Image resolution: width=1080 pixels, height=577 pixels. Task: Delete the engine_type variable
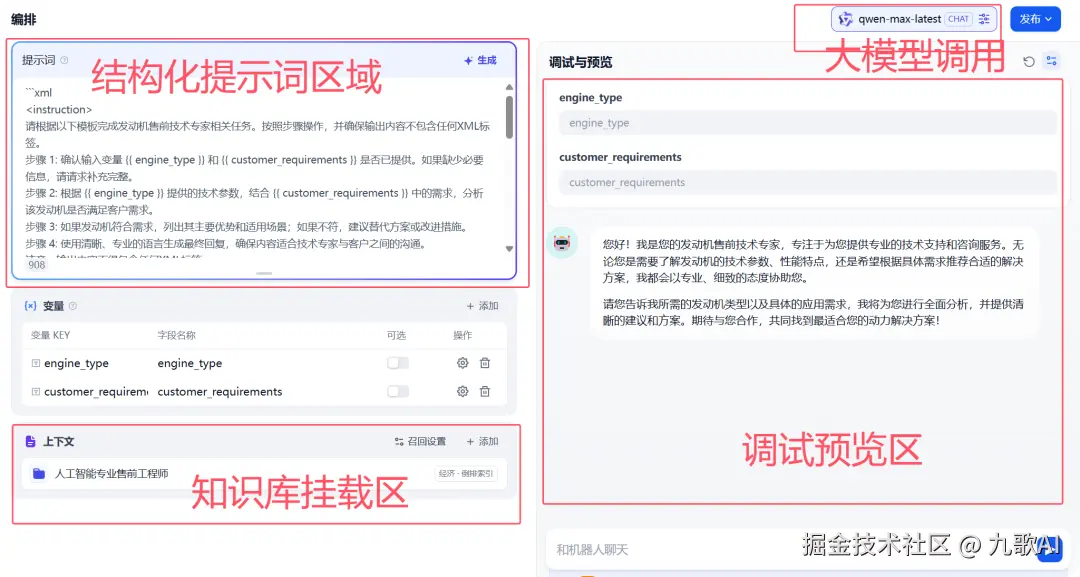point(485,363)
